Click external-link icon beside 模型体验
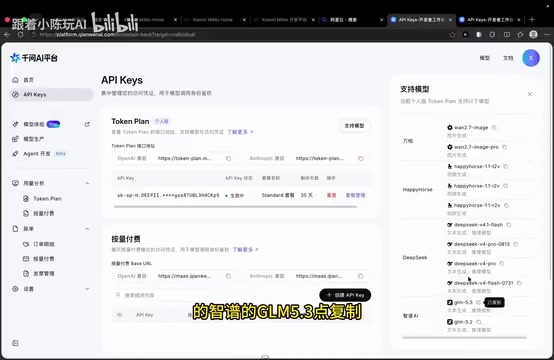The image size is (554, 360). coord(87,124)
